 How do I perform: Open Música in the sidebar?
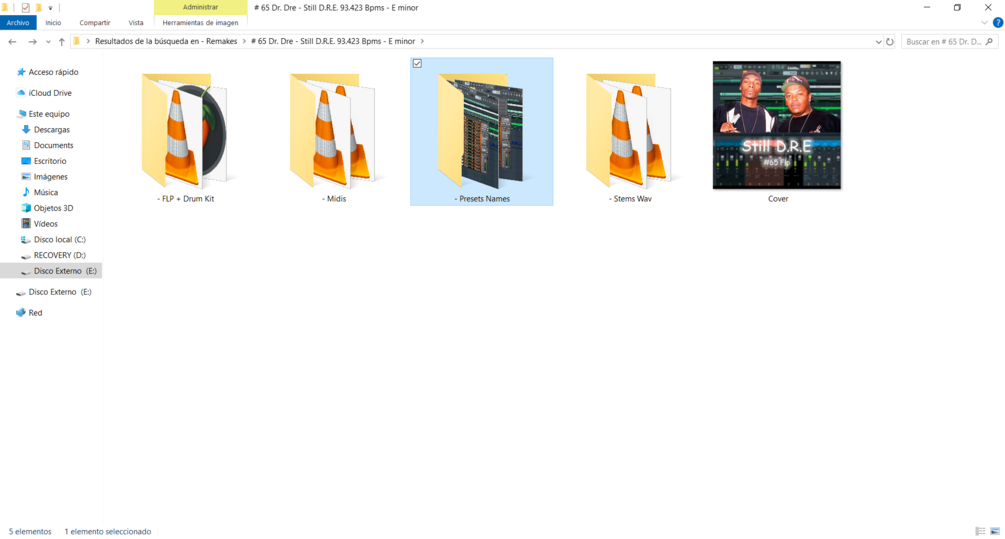point(46,192)
